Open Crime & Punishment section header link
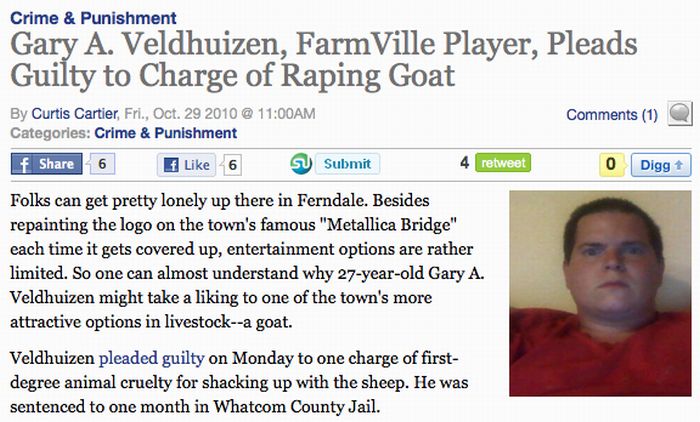The height and width of the screenshot is (422, 700). click(93, 18)
